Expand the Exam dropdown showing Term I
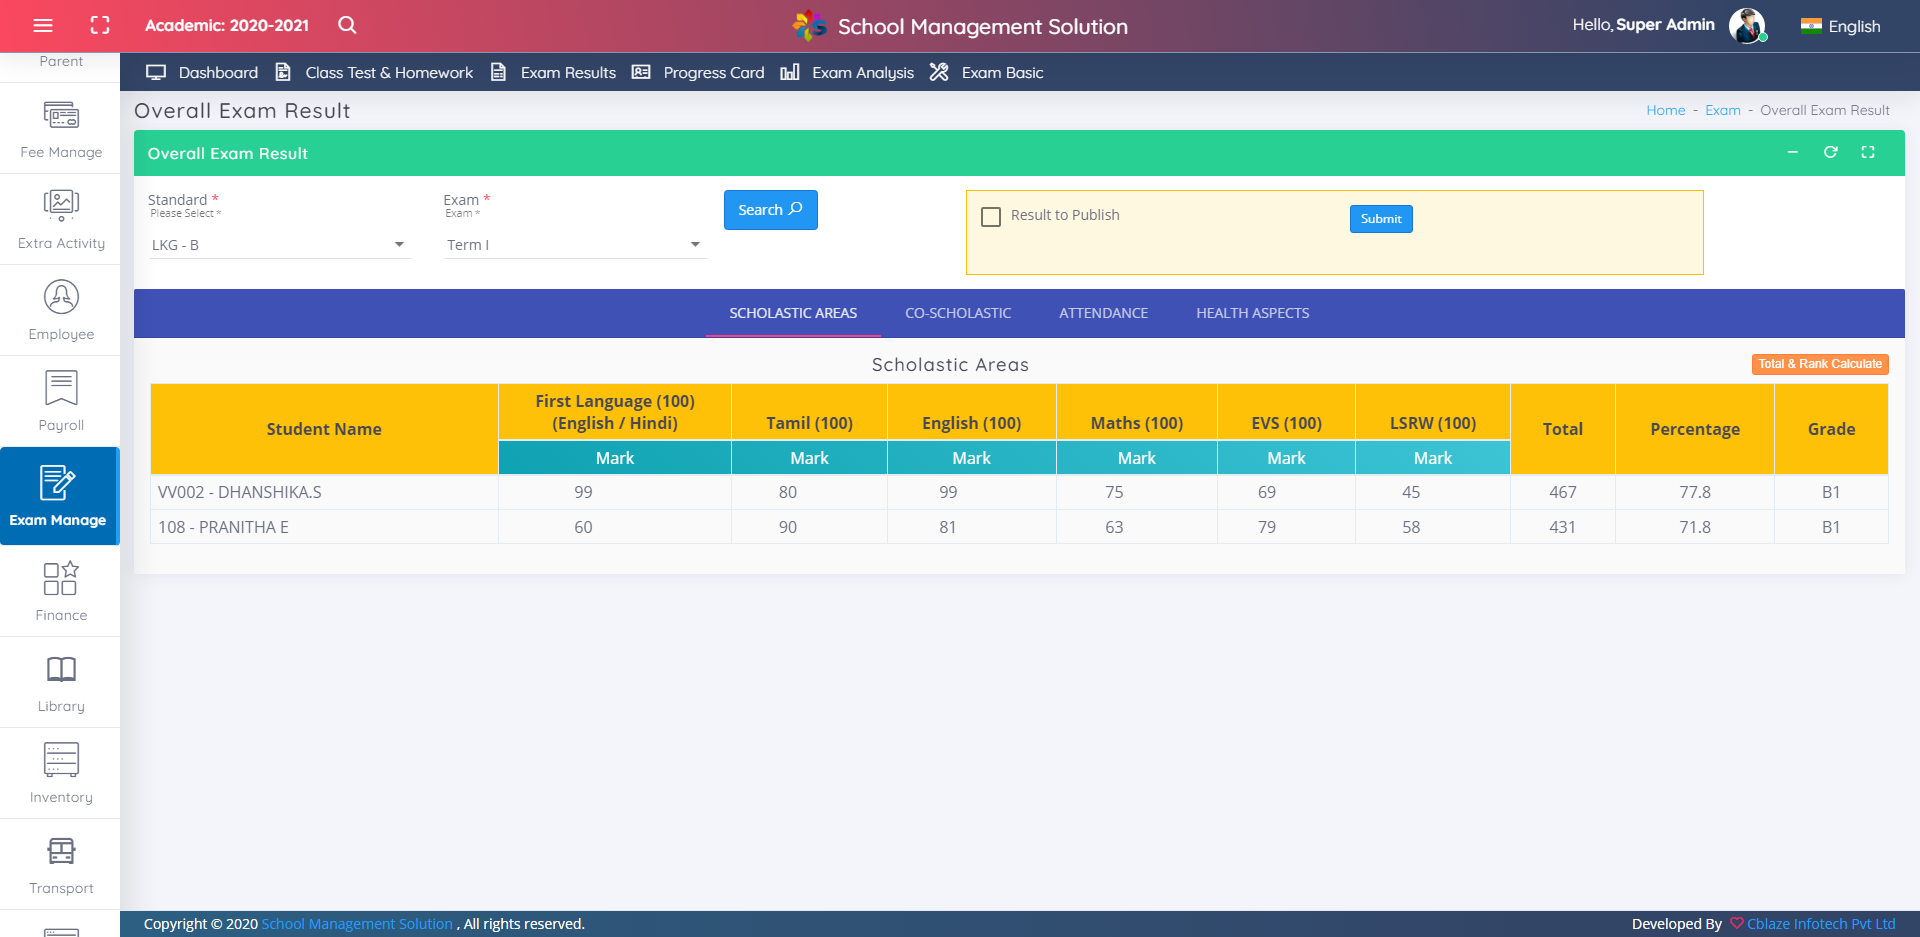 574,245
